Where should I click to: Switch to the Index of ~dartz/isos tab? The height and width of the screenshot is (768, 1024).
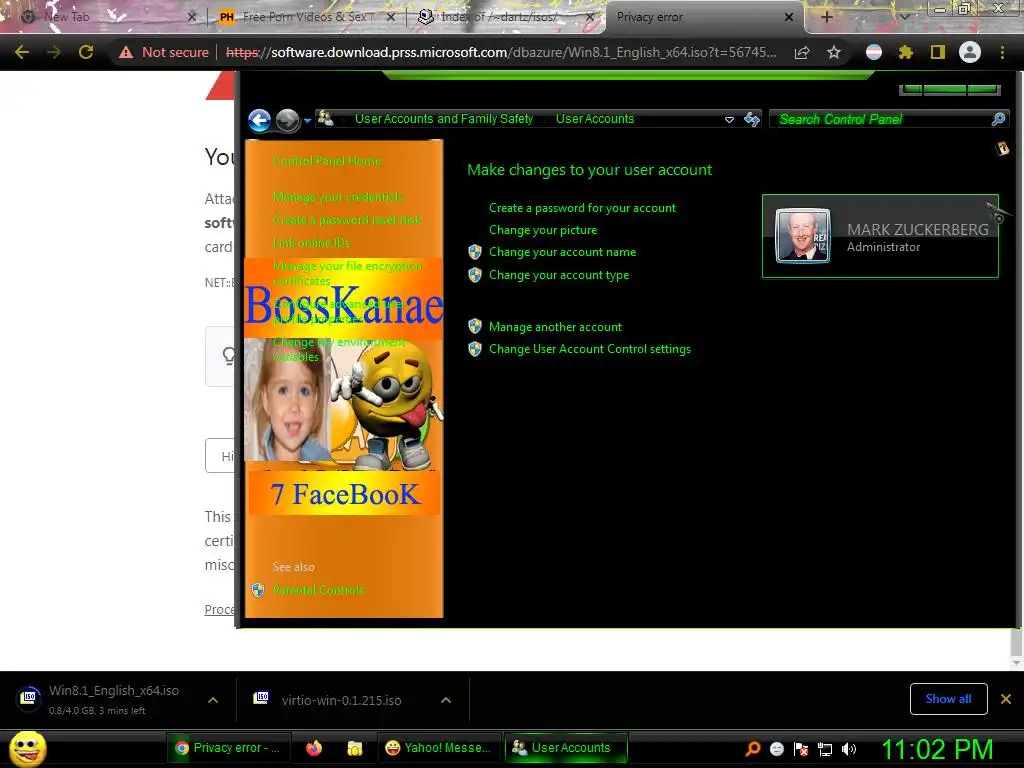tap(506, 17)
